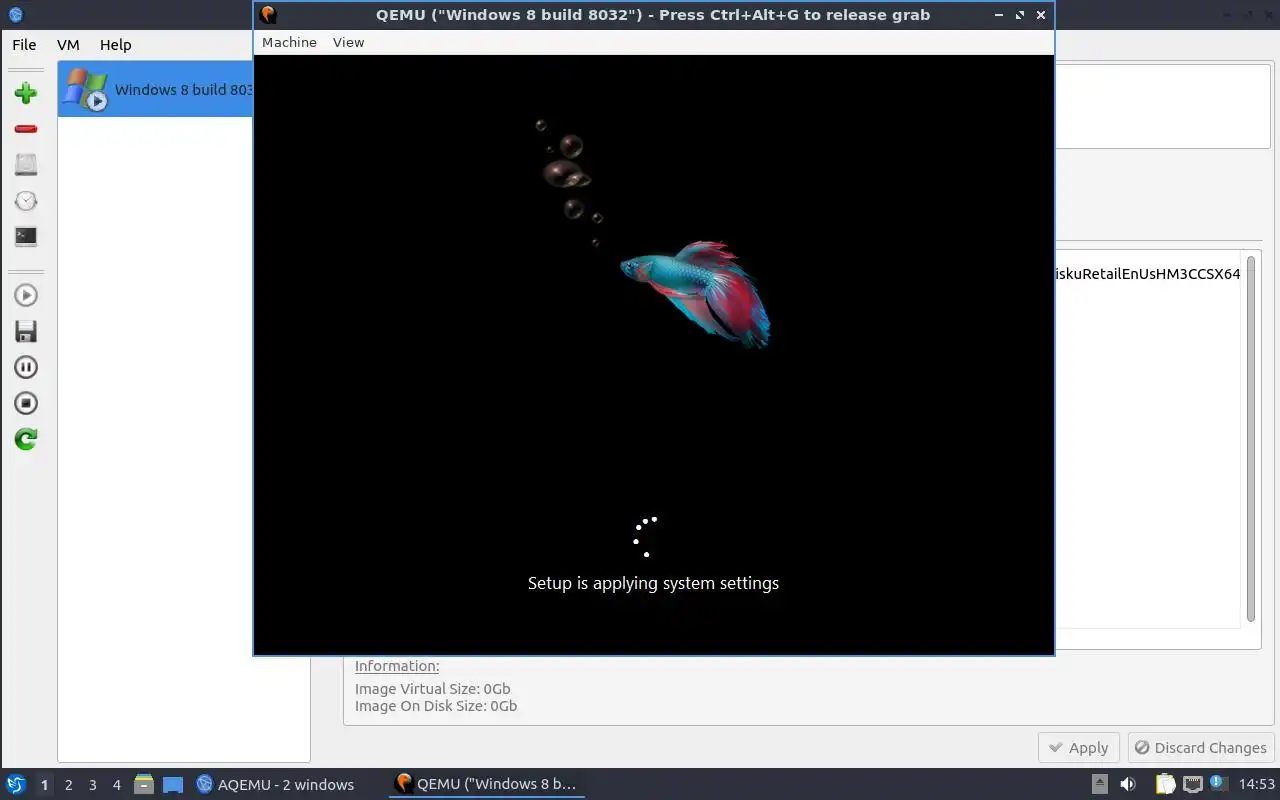
Task: Switch to workspace 2 in the pager
Action: (x=68, y=785)
